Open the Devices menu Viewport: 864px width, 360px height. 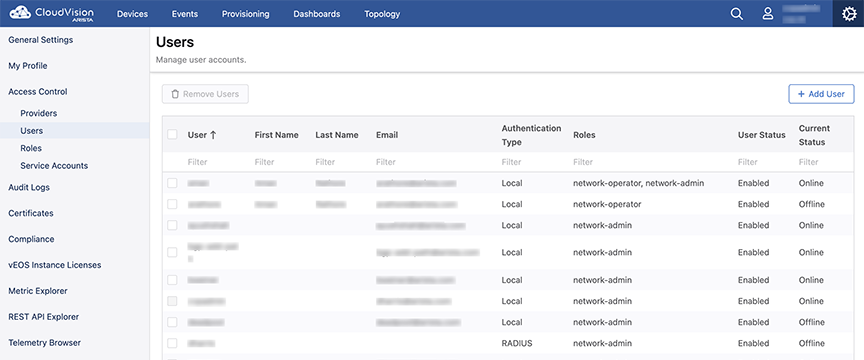pyautogui.click(x=132, y=14)
